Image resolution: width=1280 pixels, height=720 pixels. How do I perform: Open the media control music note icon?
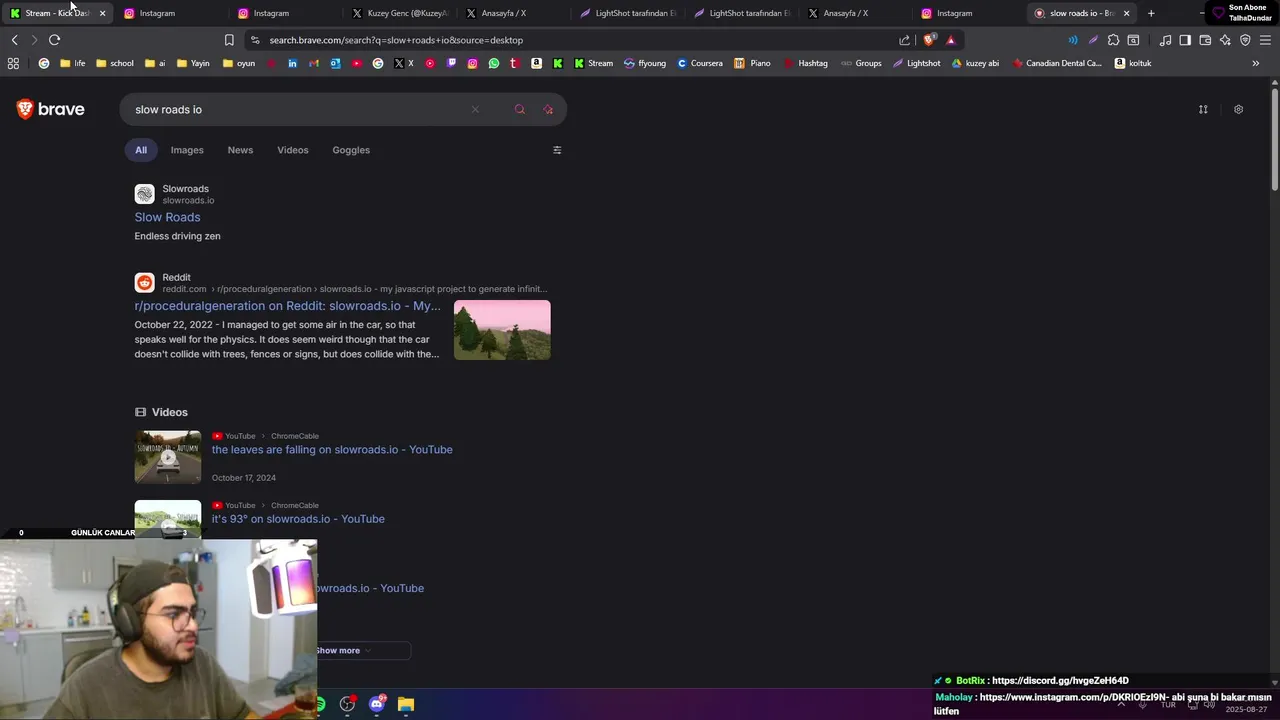pyautogui.click(x=1165, y=40)
